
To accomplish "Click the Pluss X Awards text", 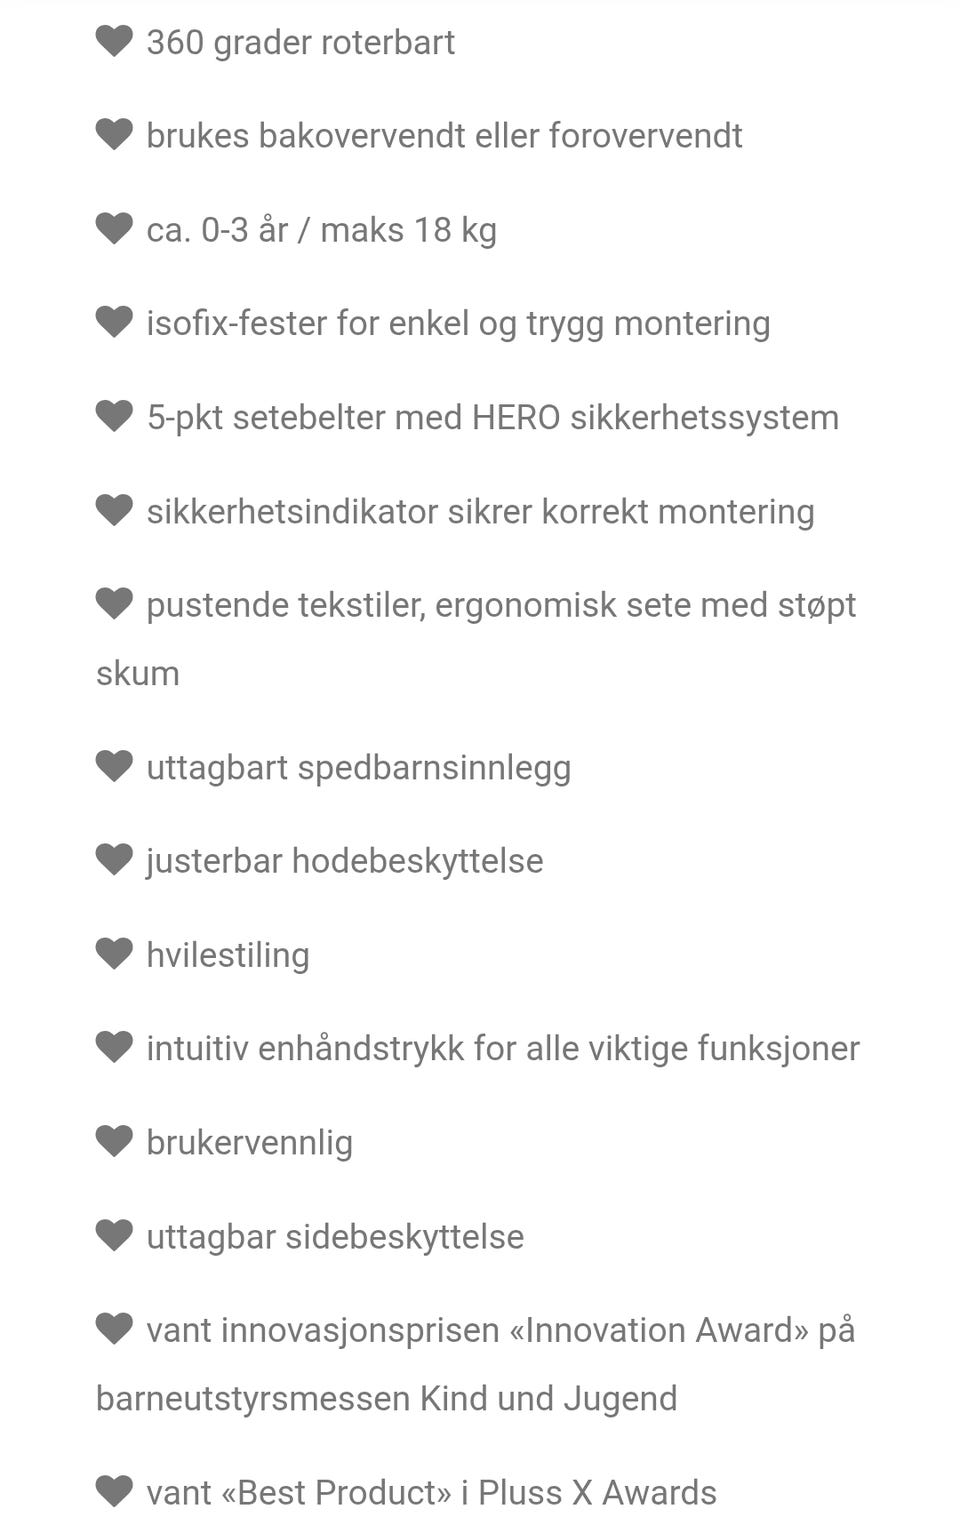I will (597, 1493).
